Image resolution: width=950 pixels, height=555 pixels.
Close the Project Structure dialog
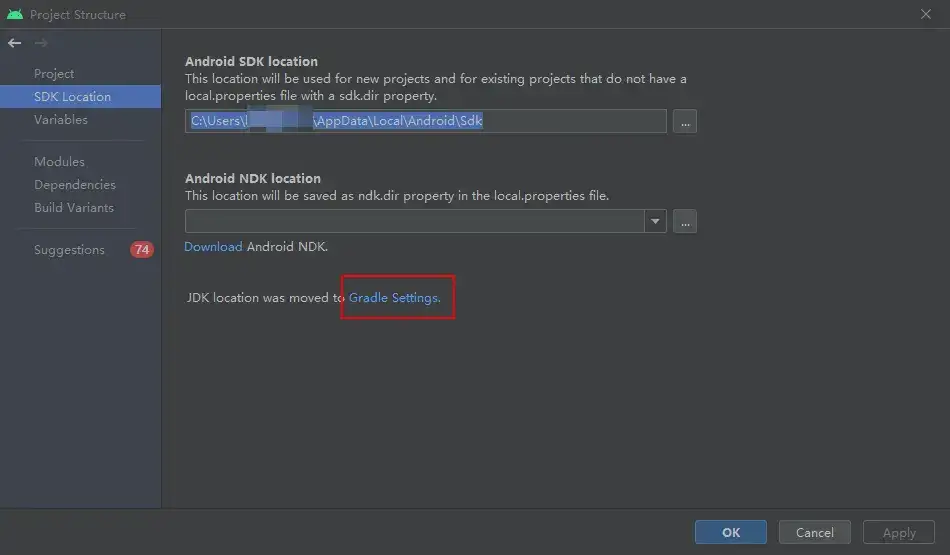point(926,14)
